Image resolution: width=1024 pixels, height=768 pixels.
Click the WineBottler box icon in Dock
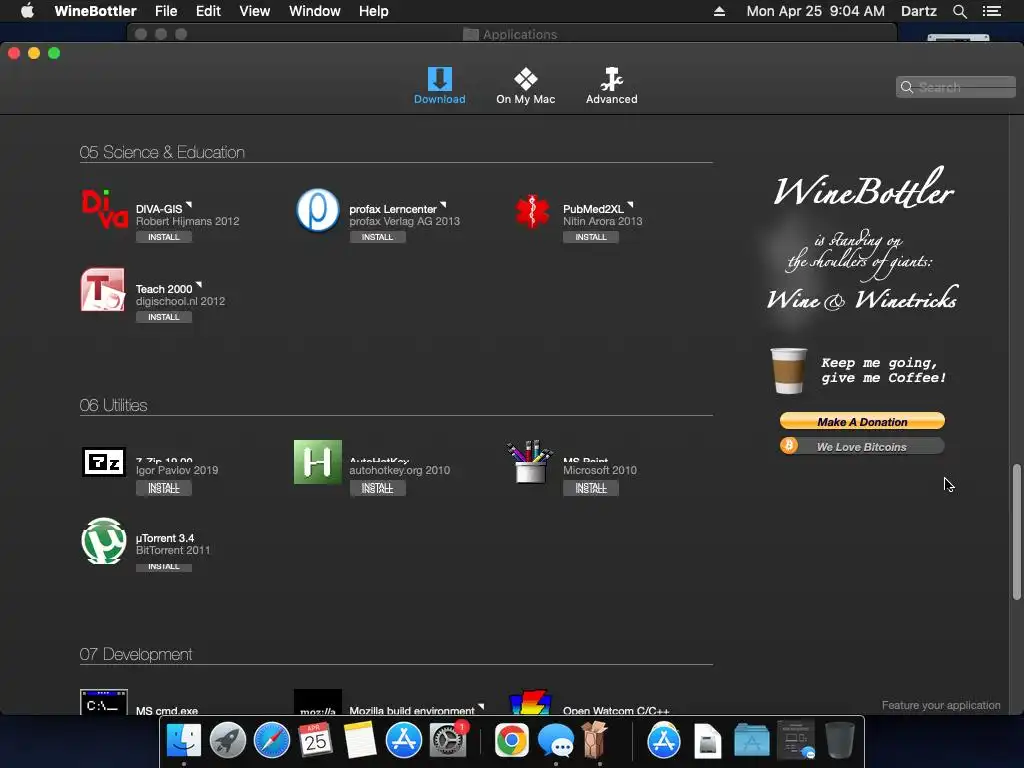click(x=595, y=739)
